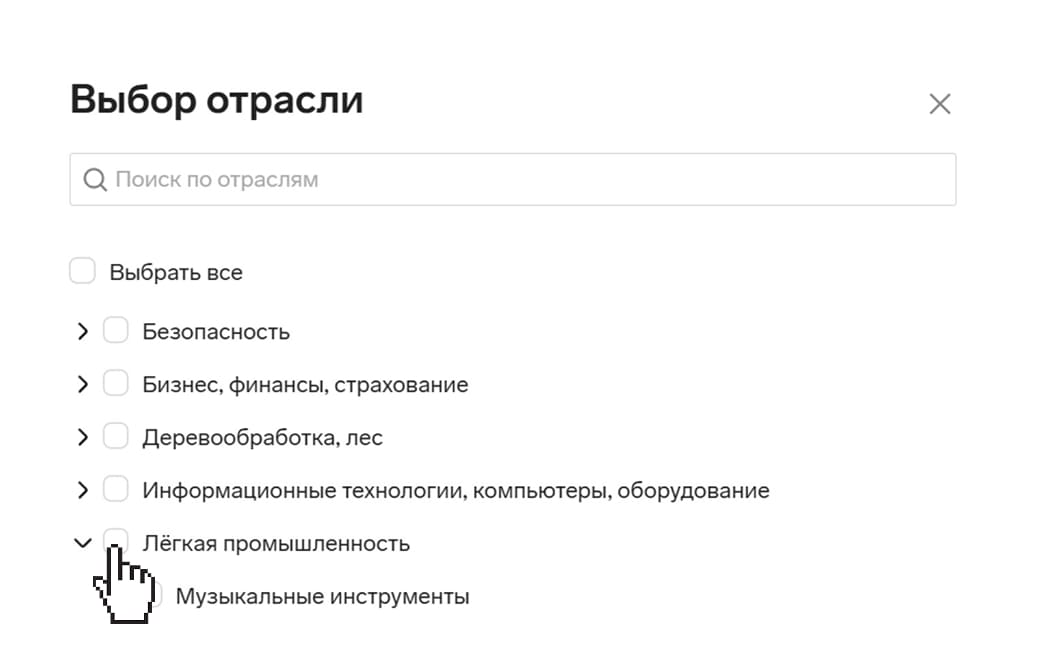The width and height of the screenshot is (1048, 668).
Task: Click the 'Выбрать все' label text
Action: [176, 272]
